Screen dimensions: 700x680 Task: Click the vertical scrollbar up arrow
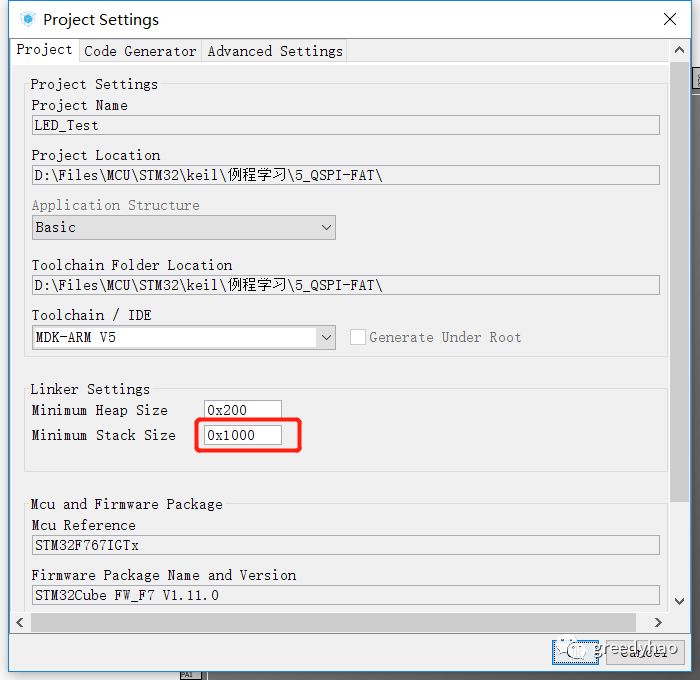pos(679,50)
